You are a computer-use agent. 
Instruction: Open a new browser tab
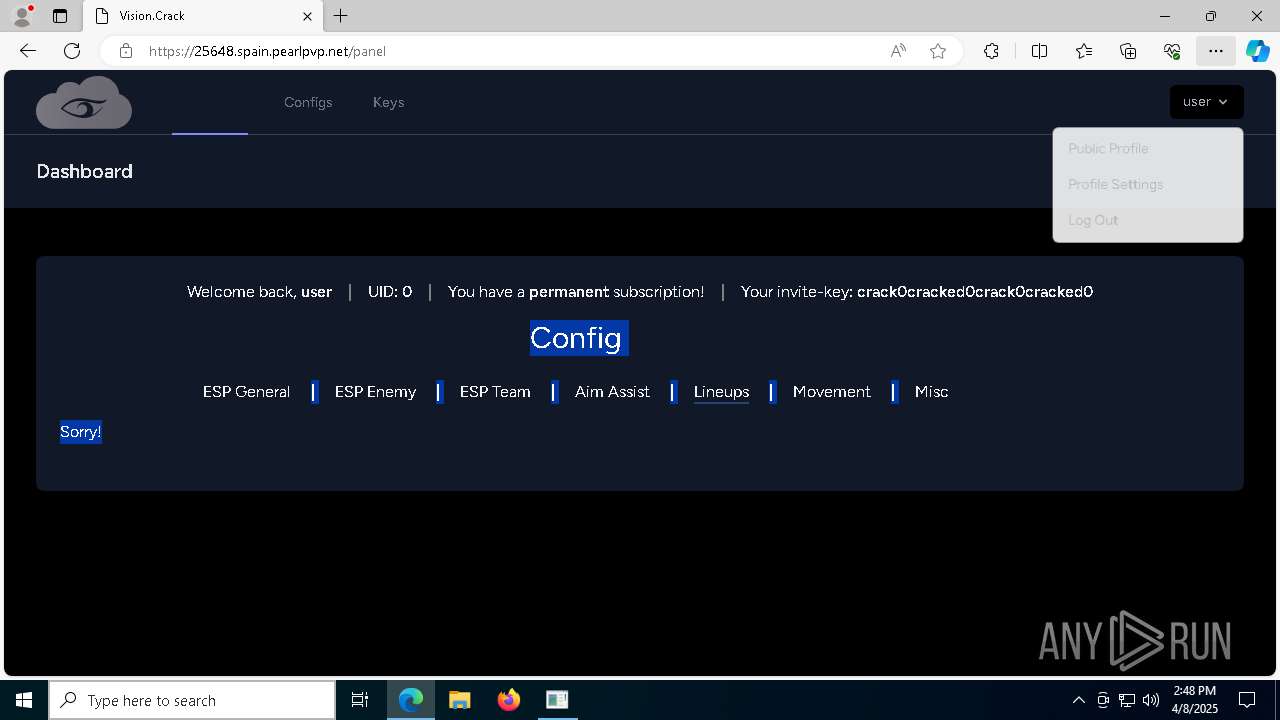(341, 16)
